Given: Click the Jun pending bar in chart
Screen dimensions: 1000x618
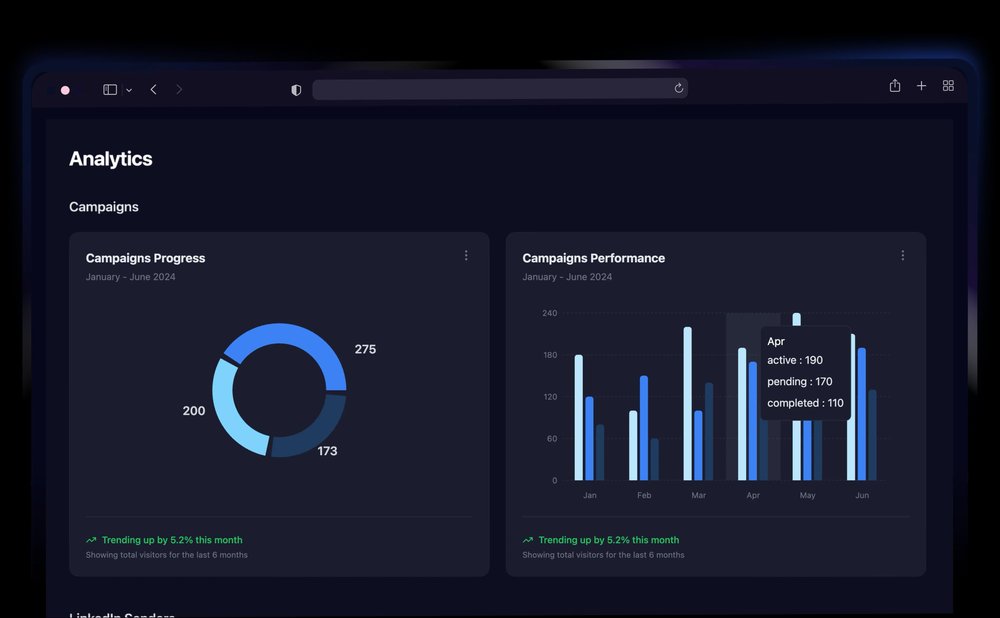Looking at the screenshot, I should (862, 414).
